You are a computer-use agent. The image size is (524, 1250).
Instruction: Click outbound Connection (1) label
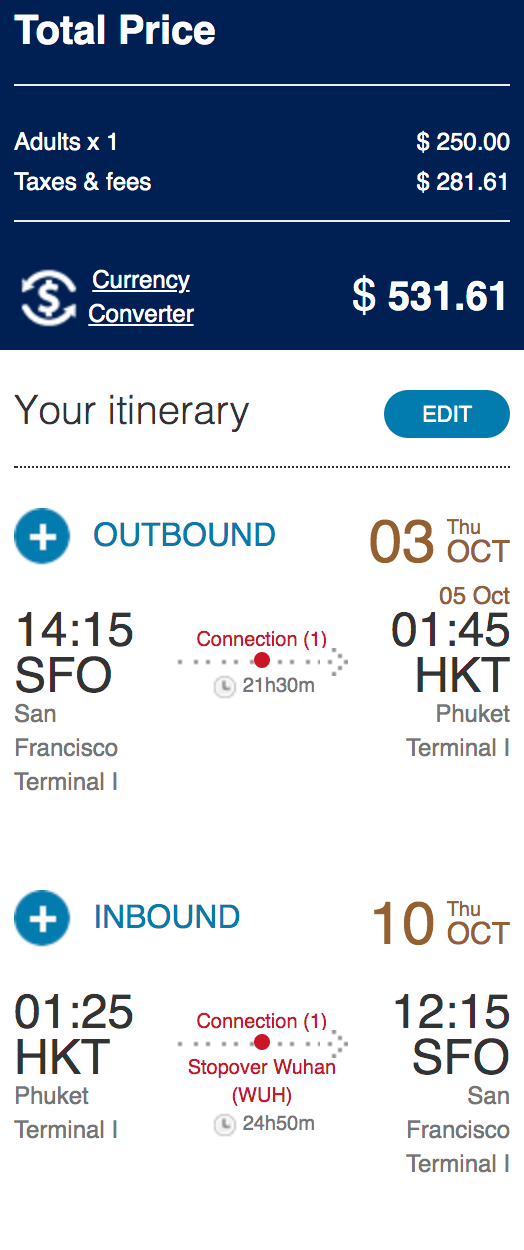(262, 638)
